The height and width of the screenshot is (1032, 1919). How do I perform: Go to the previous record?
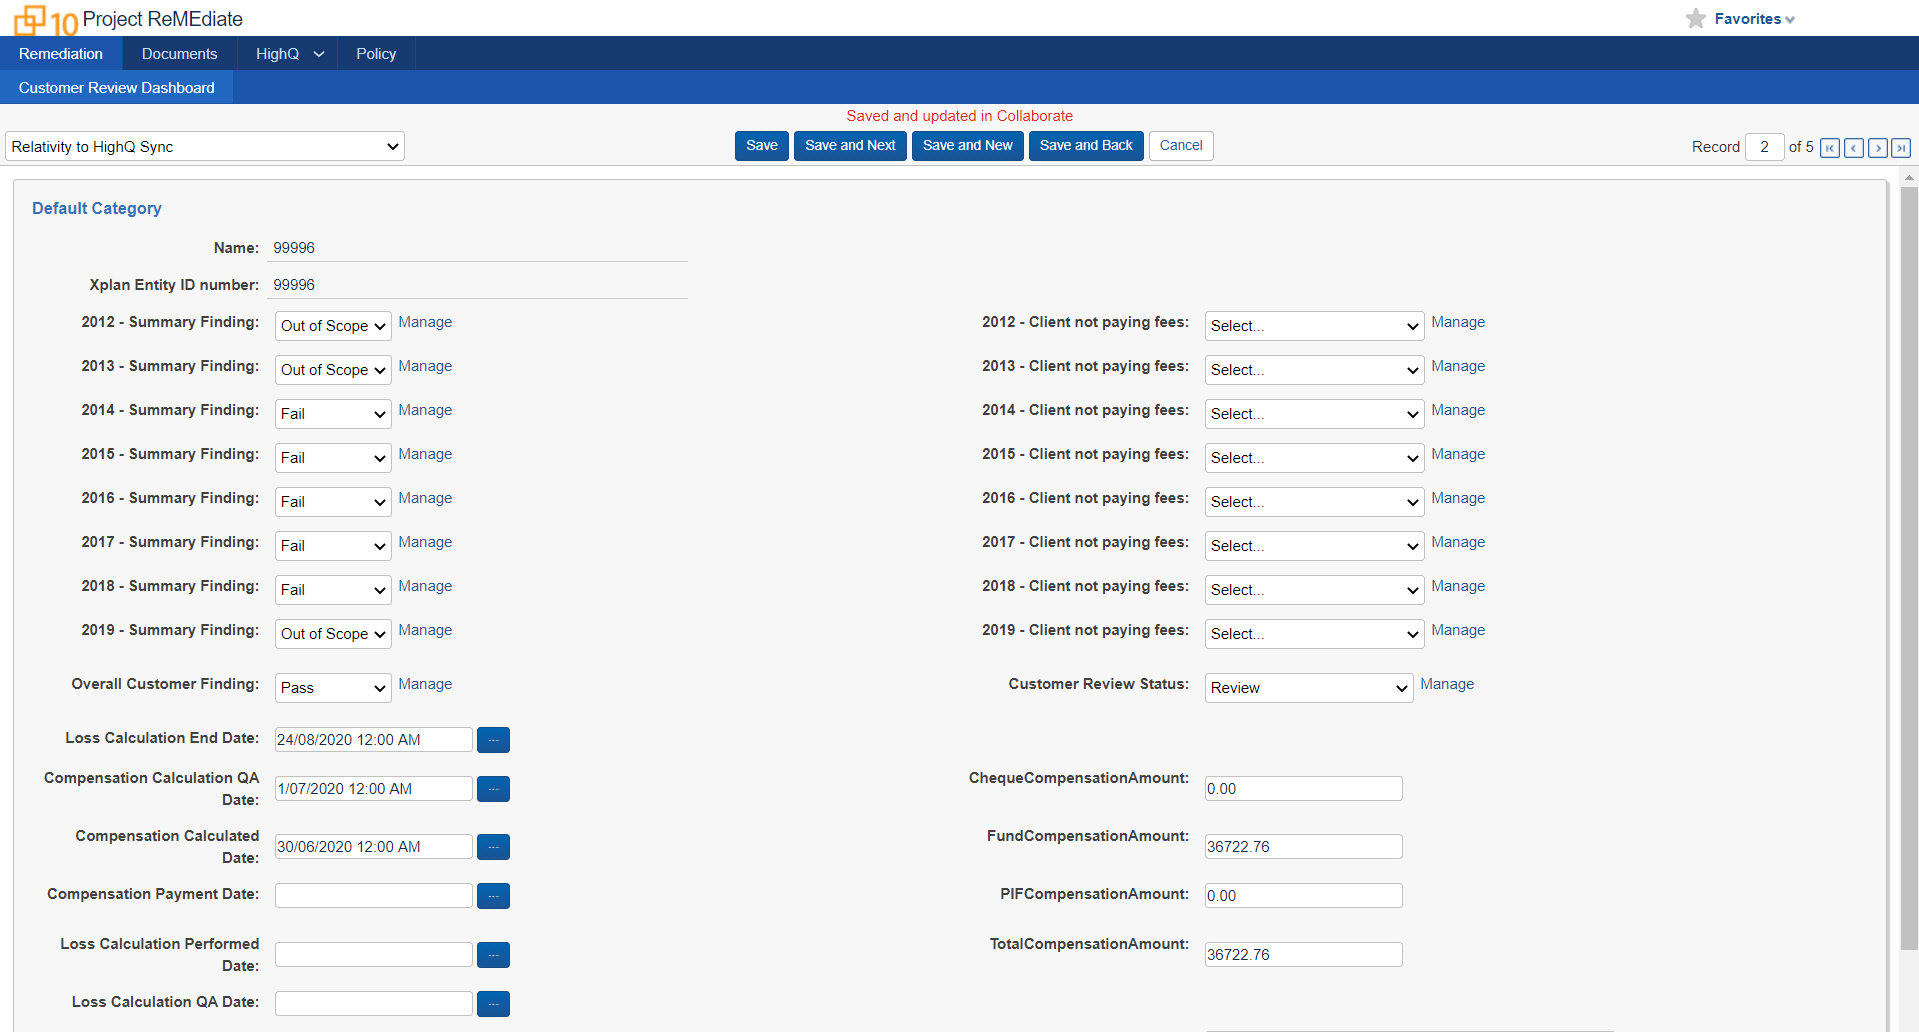pos(1853,147)
